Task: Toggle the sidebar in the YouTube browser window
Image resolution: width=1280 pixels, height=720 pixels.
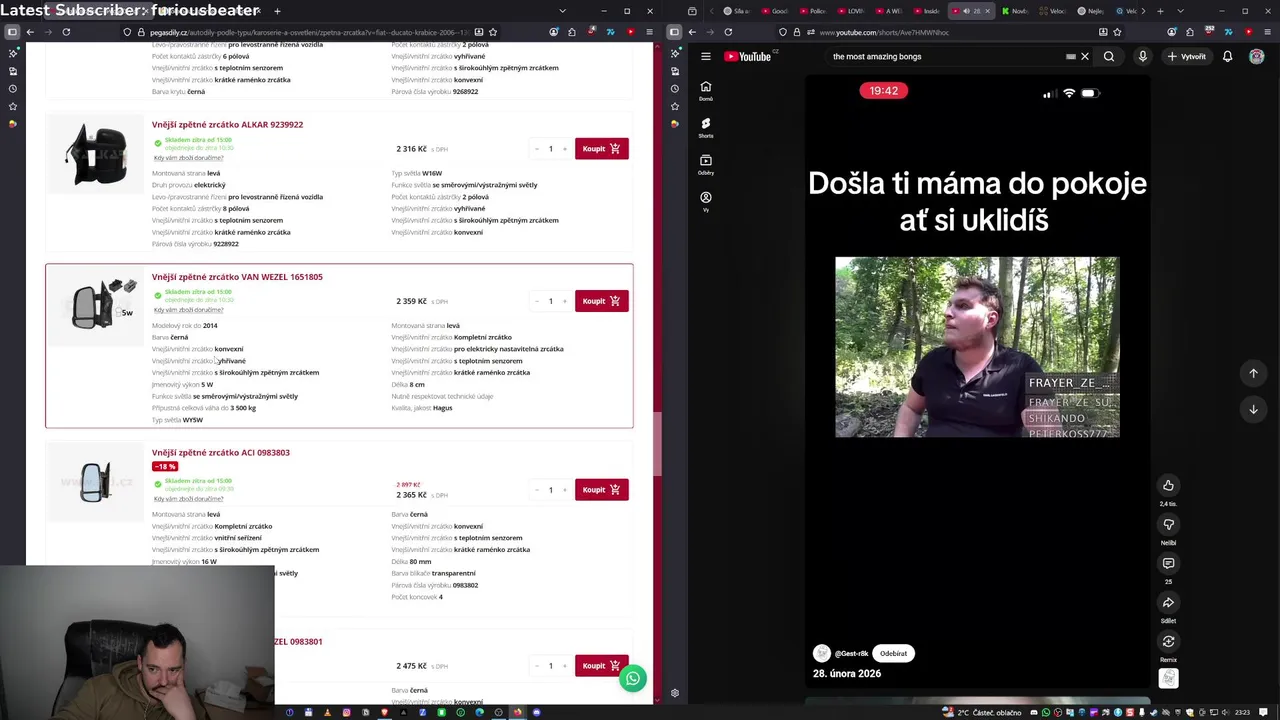Action: 674,32
